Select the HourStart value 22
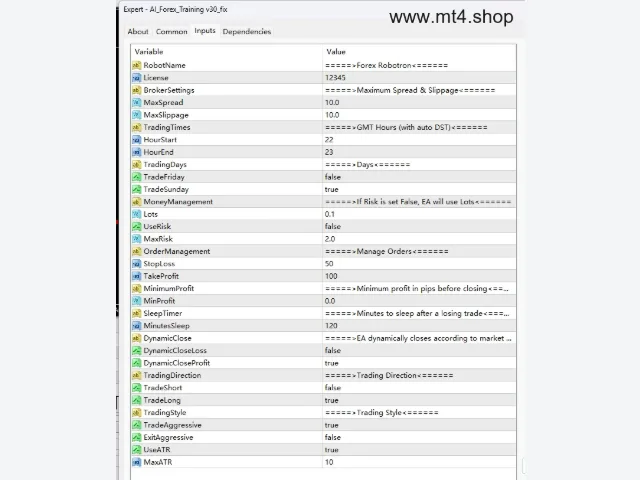Screen dimensions: 640x480 click(x=329, y=140)
